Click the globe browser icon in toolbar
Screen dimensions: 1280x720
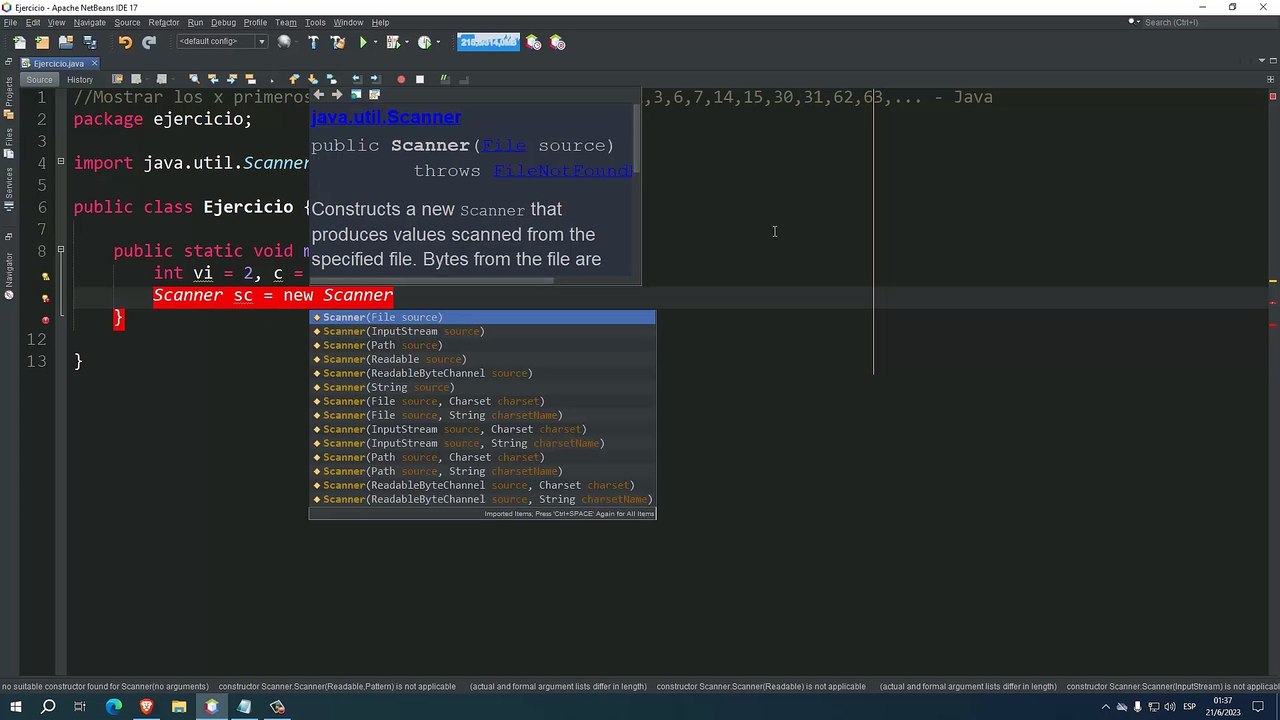tap(284, 42)
